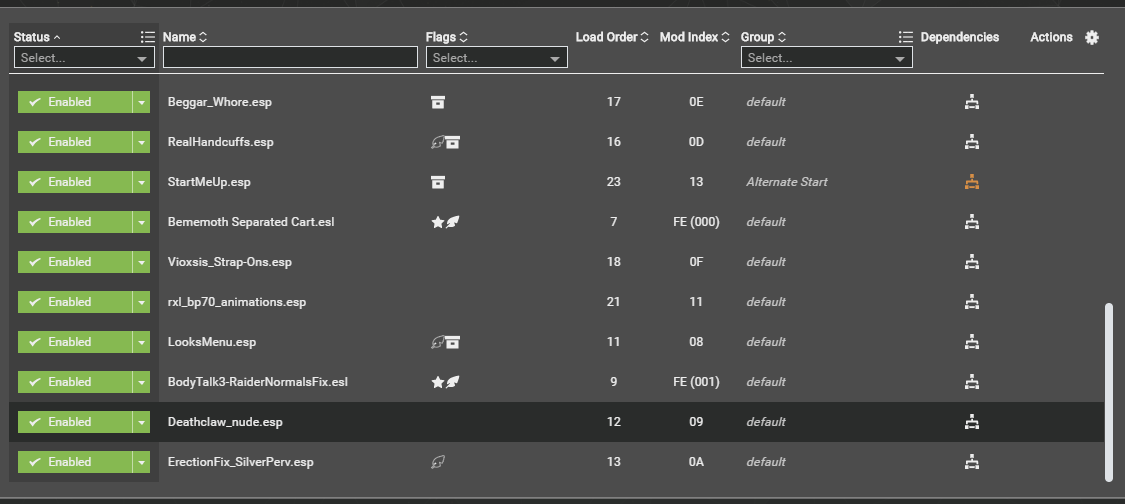Screen dimensions: 1125x504
Task: Open dependencies icon for StartMeUp.esp
Action: 972,182
